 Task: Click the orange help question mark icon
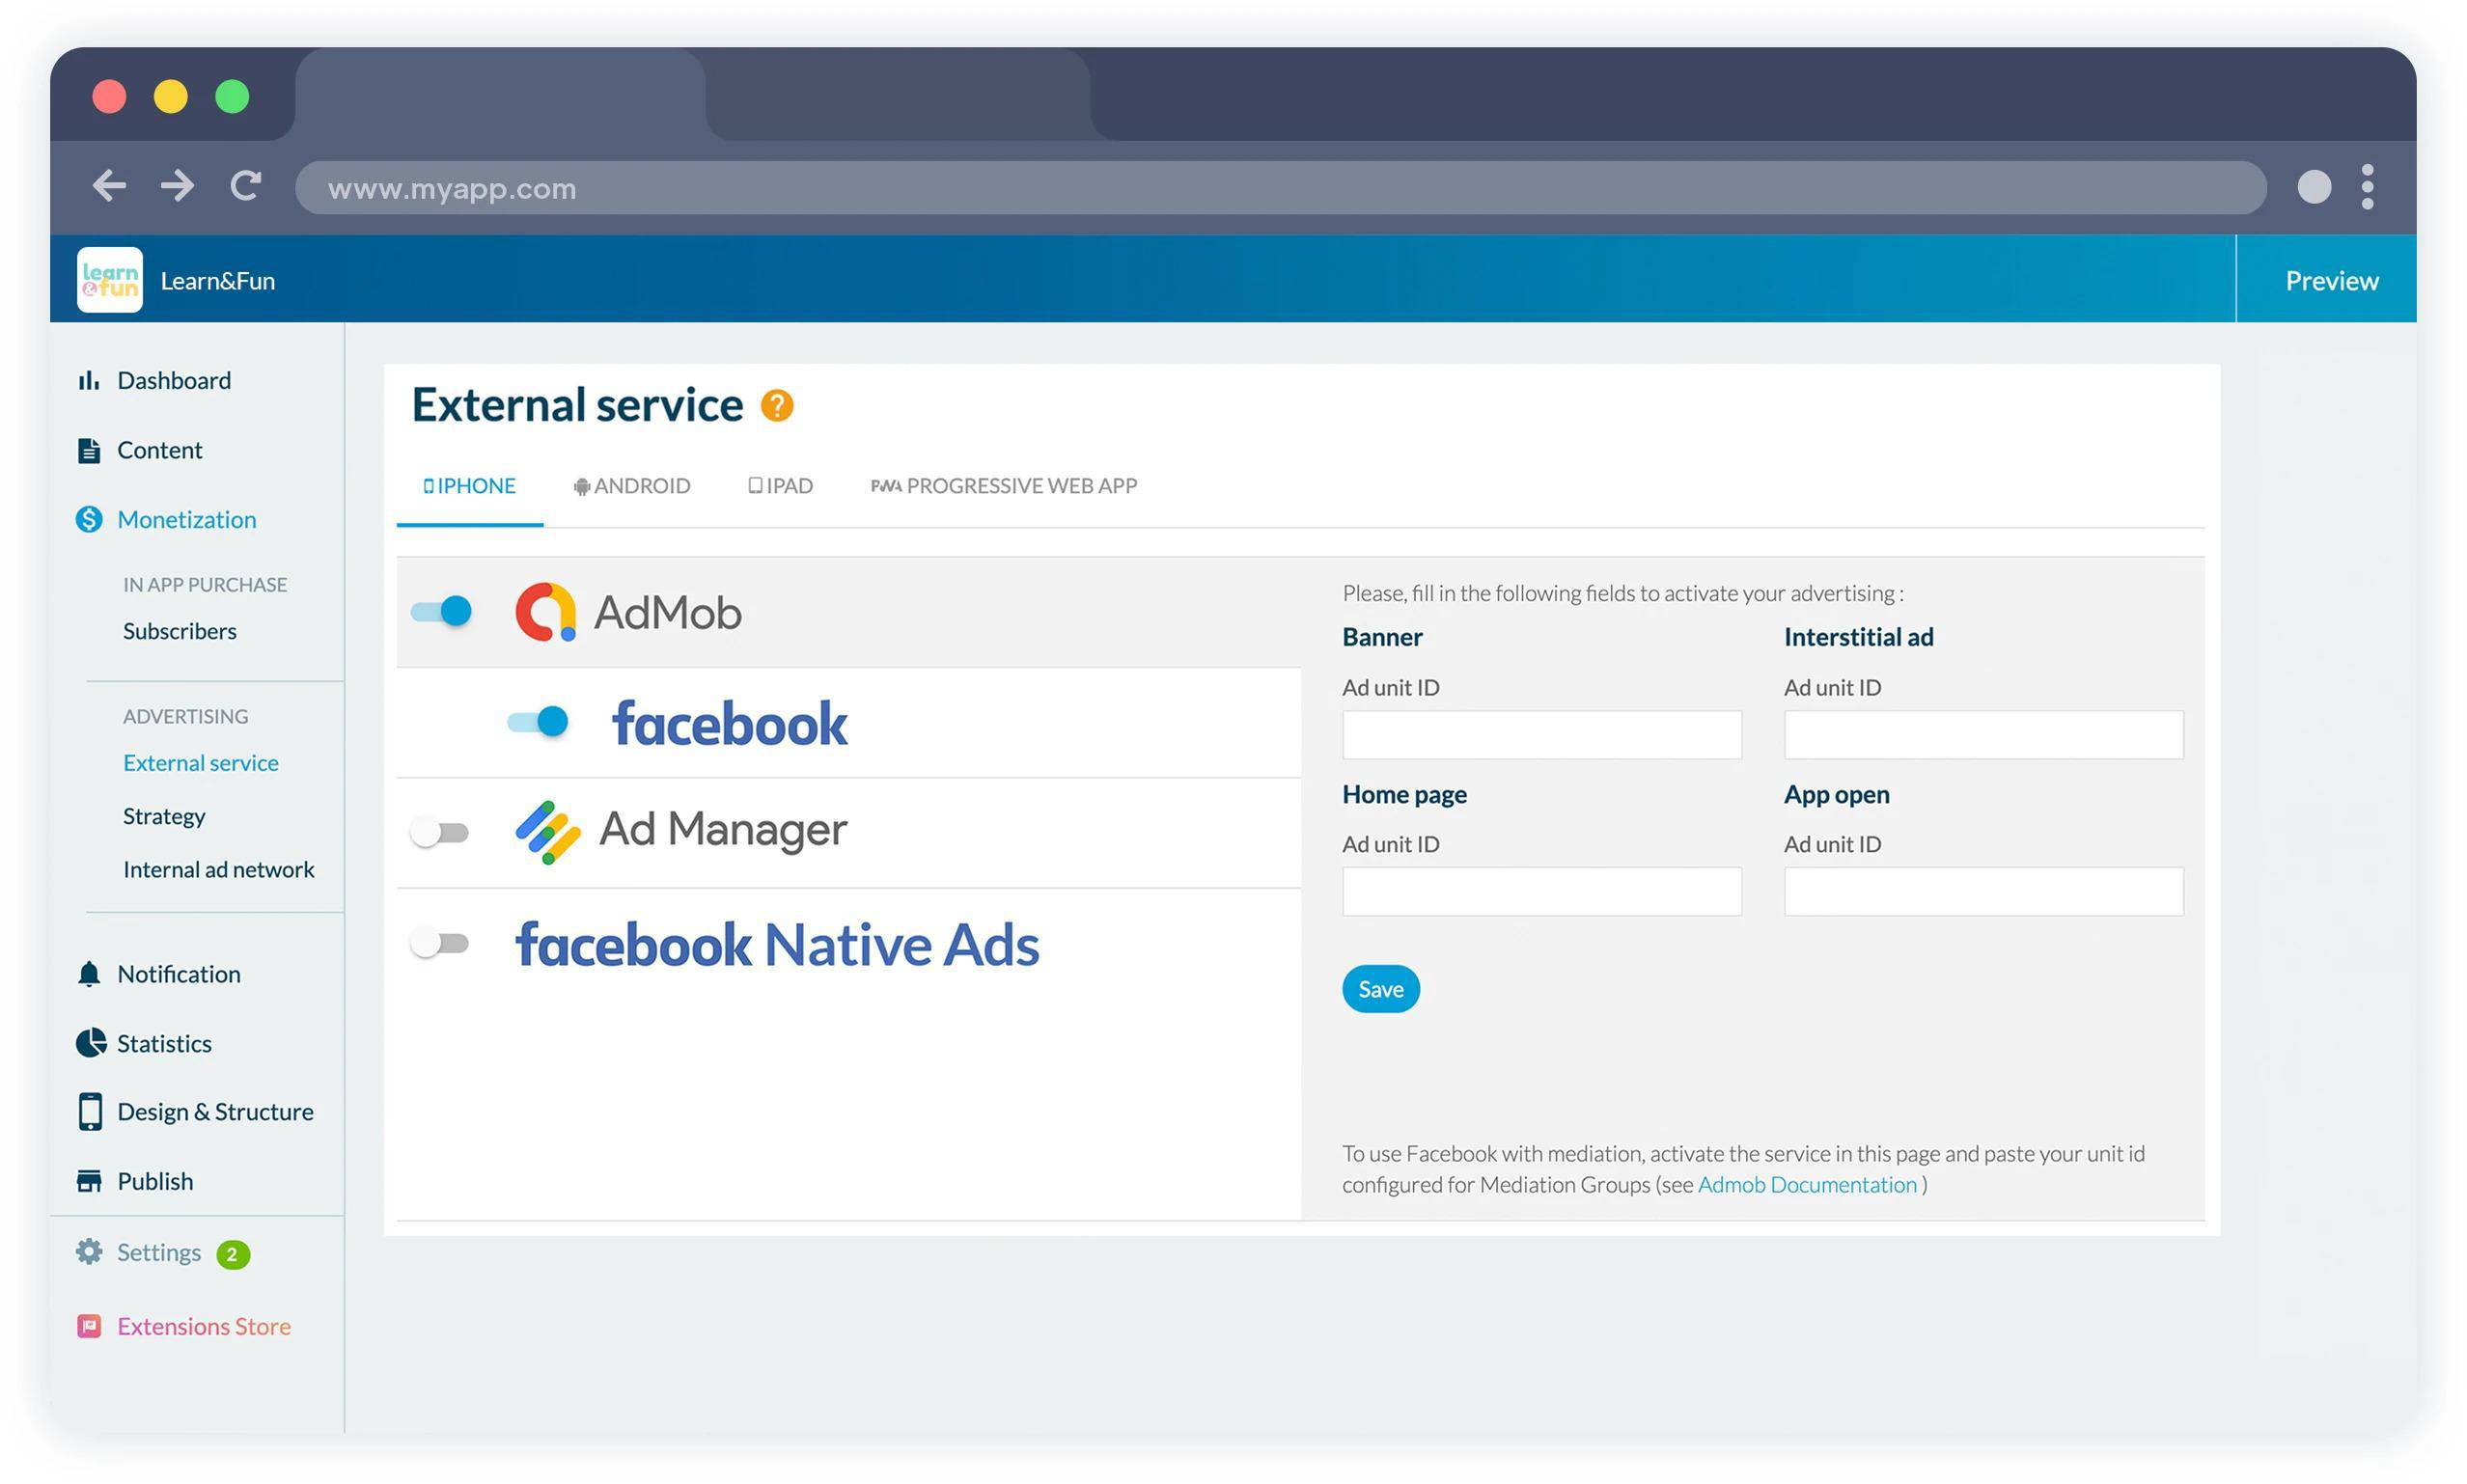tap(776, 406)
